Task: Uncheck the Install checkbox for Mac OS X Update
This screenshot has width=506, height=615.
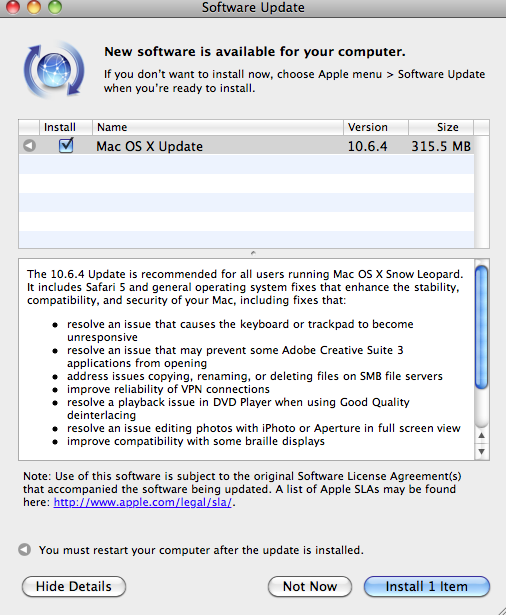Action: pyautogui.click(x=66, y=145)
